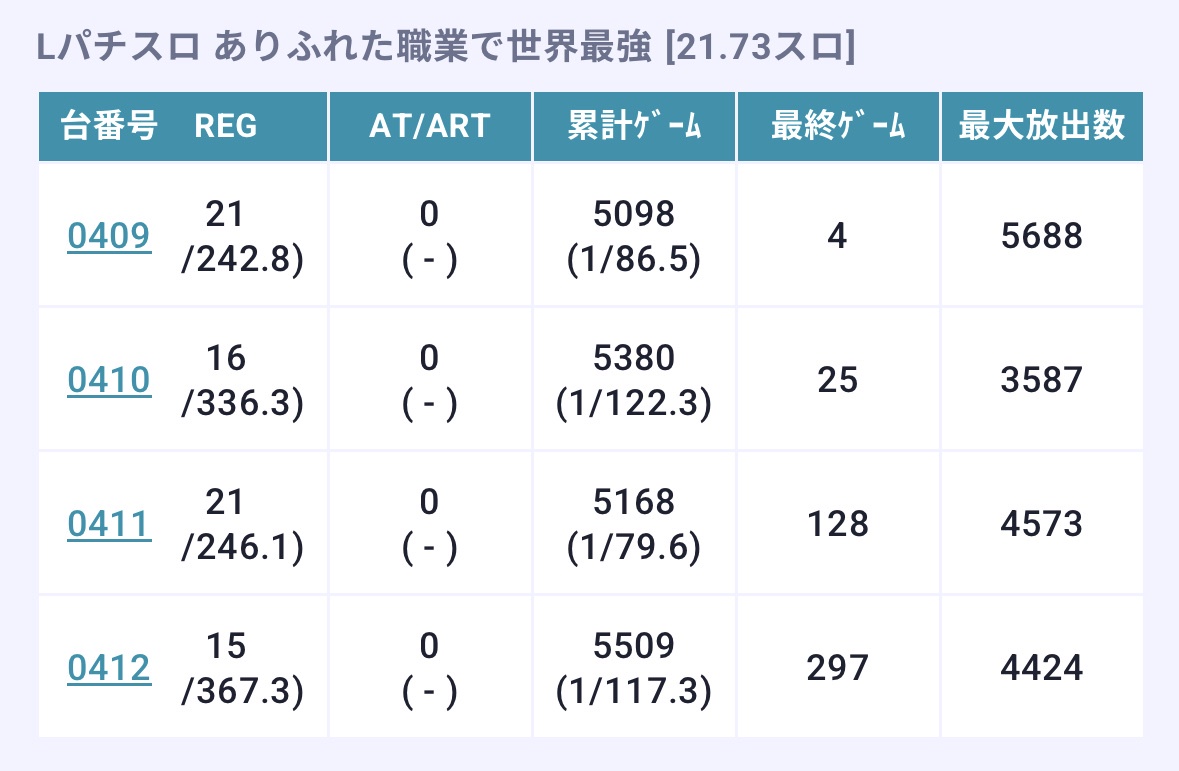Click max payout value 3587
The width and height of the screenshot is (1179, 771).
1042,380
